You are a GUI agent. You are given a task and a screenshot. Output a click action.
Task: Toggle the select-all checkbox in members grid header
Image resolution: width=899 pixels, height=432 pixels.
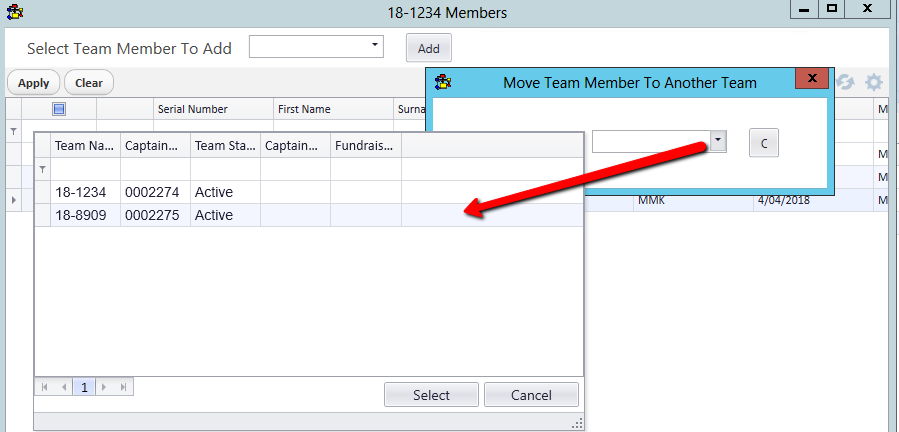(x=59, y=109)
